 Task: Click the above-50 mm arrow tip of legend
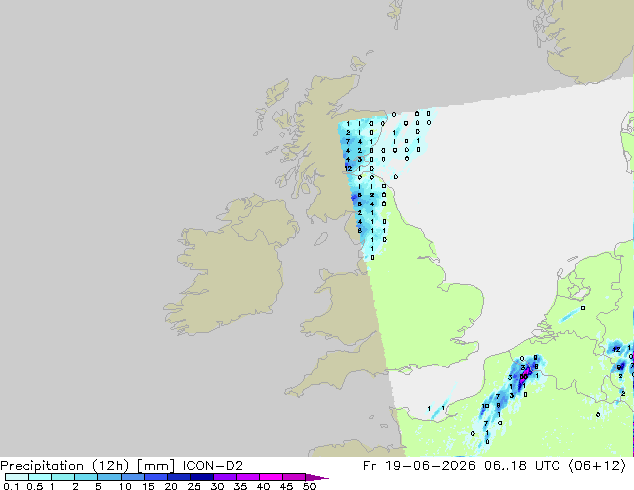[x=317, y=477]
